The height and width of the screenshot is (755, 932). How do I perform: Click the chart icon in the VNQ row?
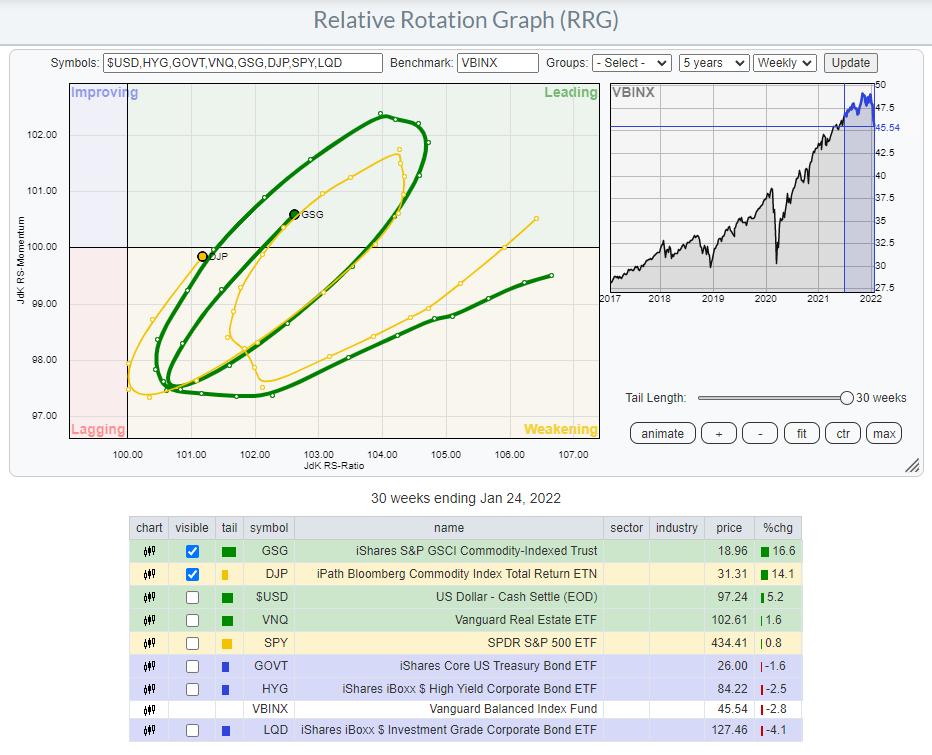pyautogui.click(x=149, y=620)
